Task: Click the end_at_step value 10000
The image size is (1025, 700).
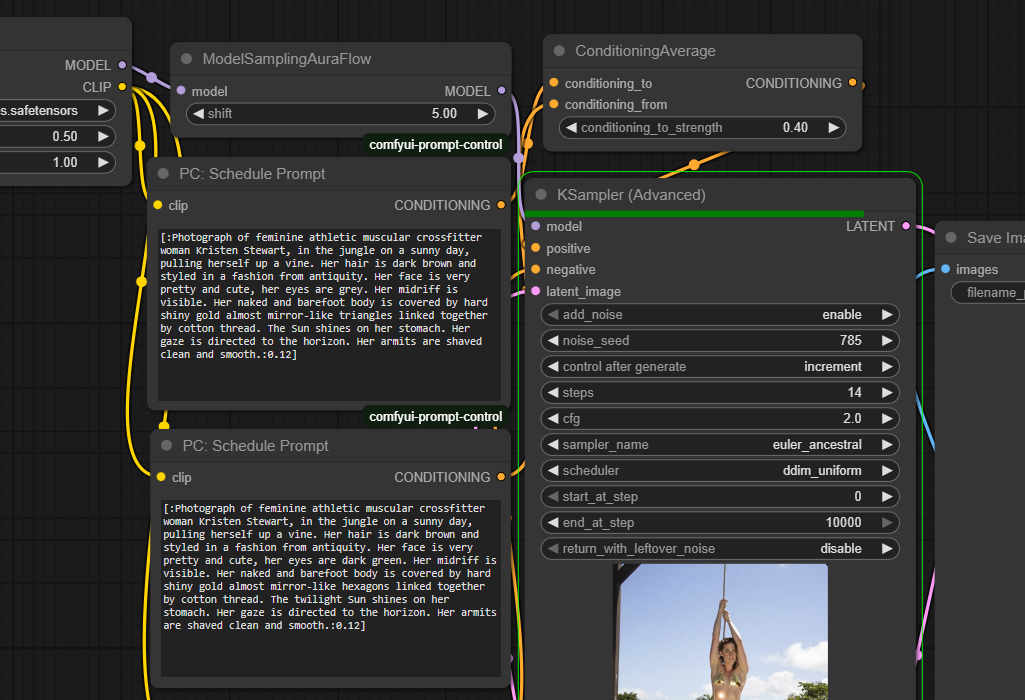Action: point(843,523)
